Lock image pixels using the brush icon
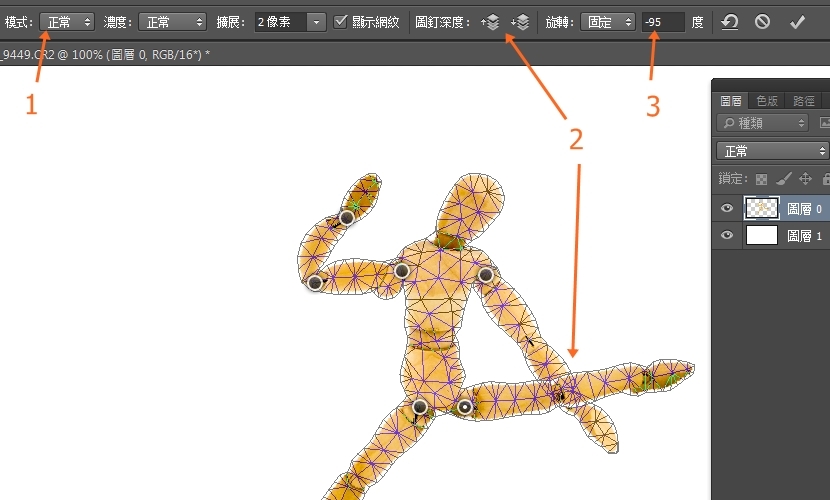This screenshot has width=830, height=500. 783,179
